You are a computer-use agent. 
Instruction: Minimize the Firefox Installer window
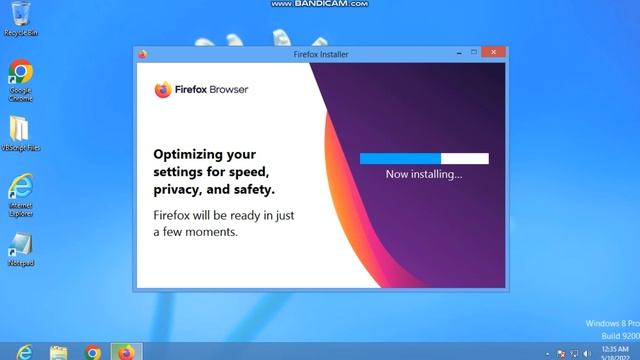459,52
